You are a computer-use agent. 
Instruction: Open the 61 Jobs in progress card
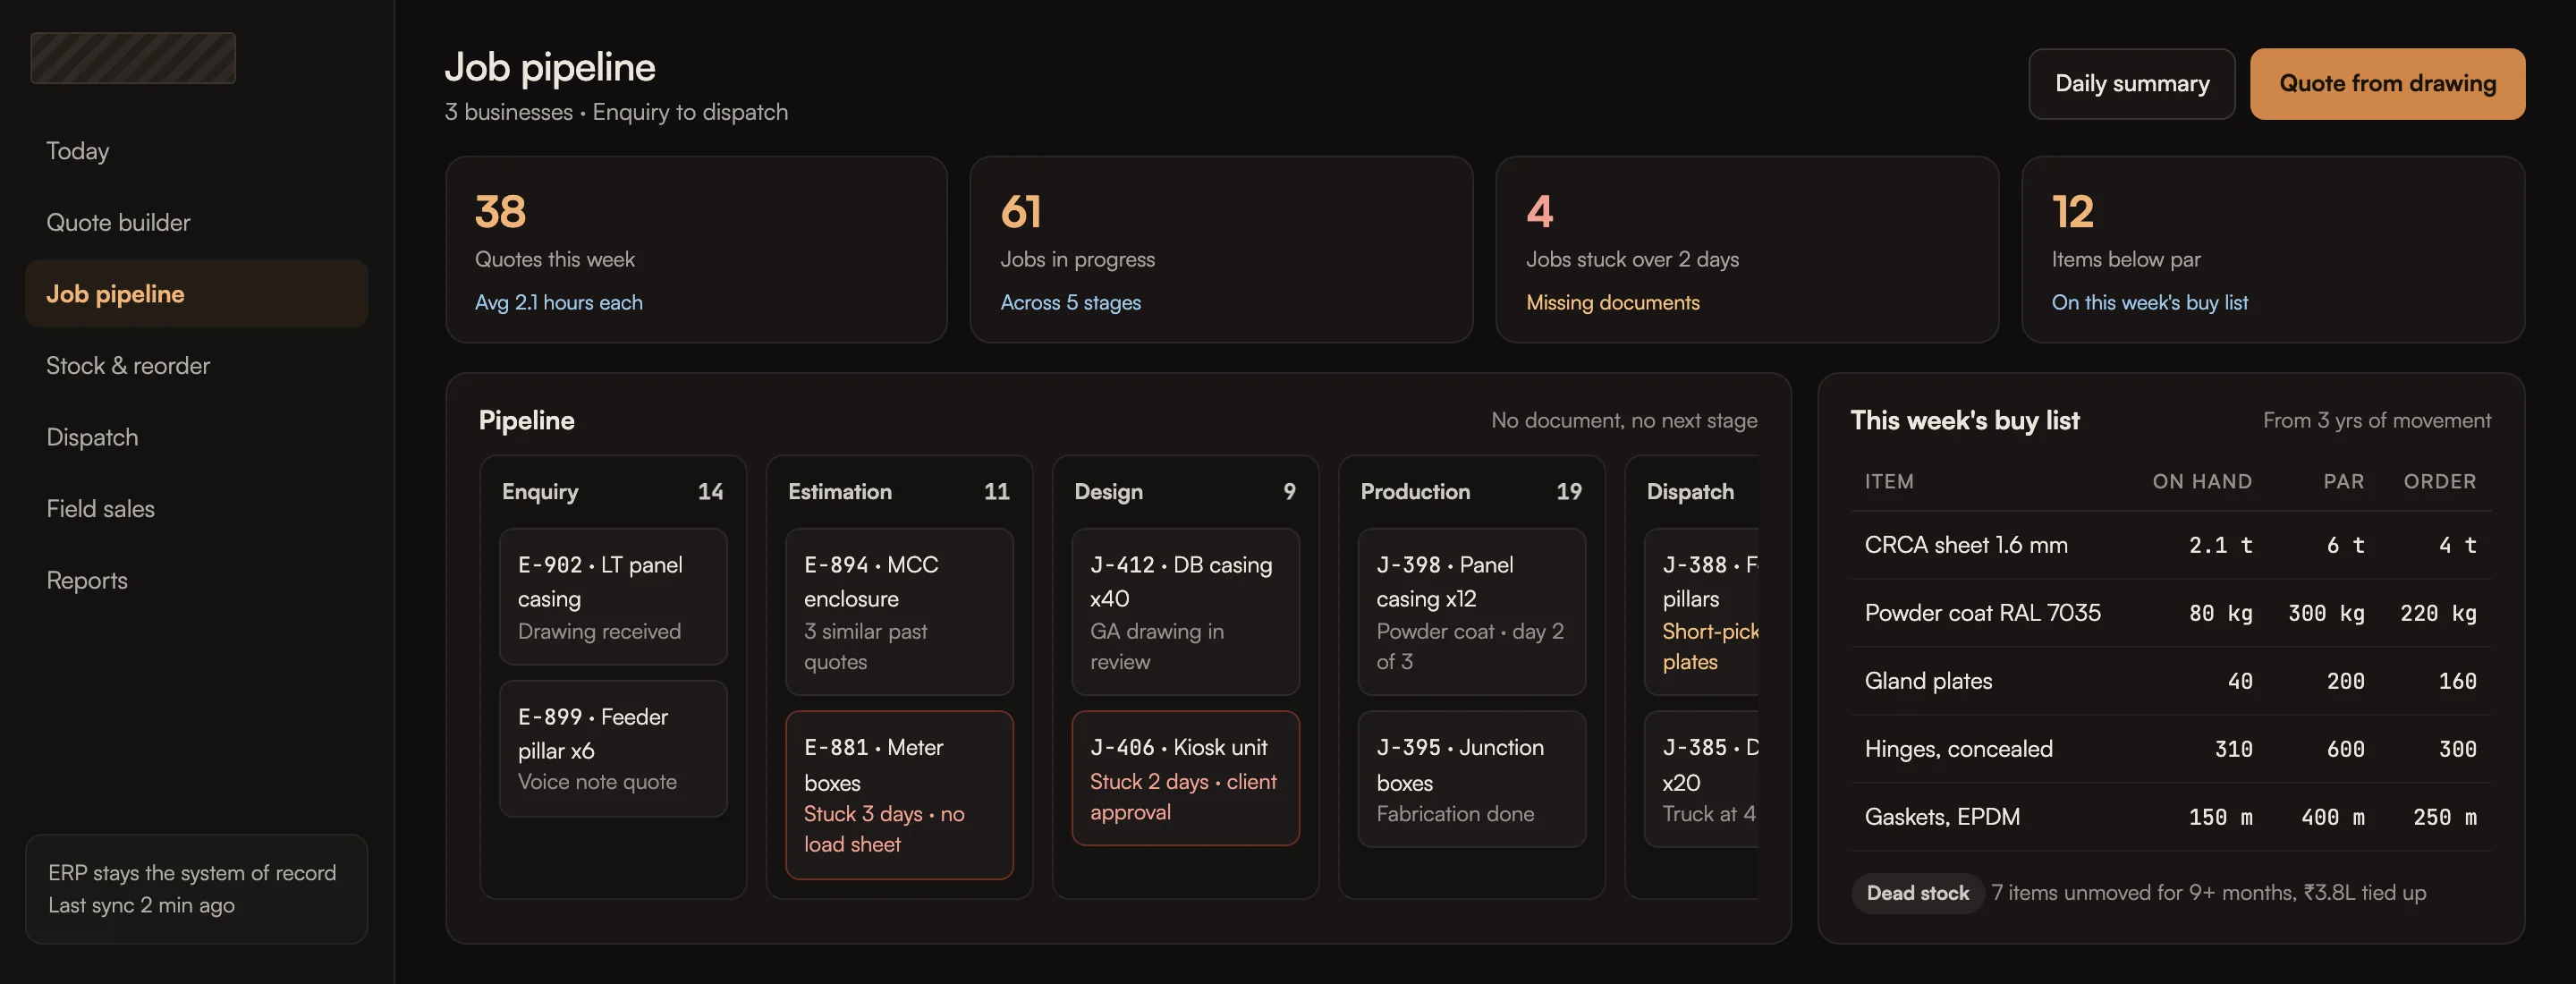point(1221,249)
